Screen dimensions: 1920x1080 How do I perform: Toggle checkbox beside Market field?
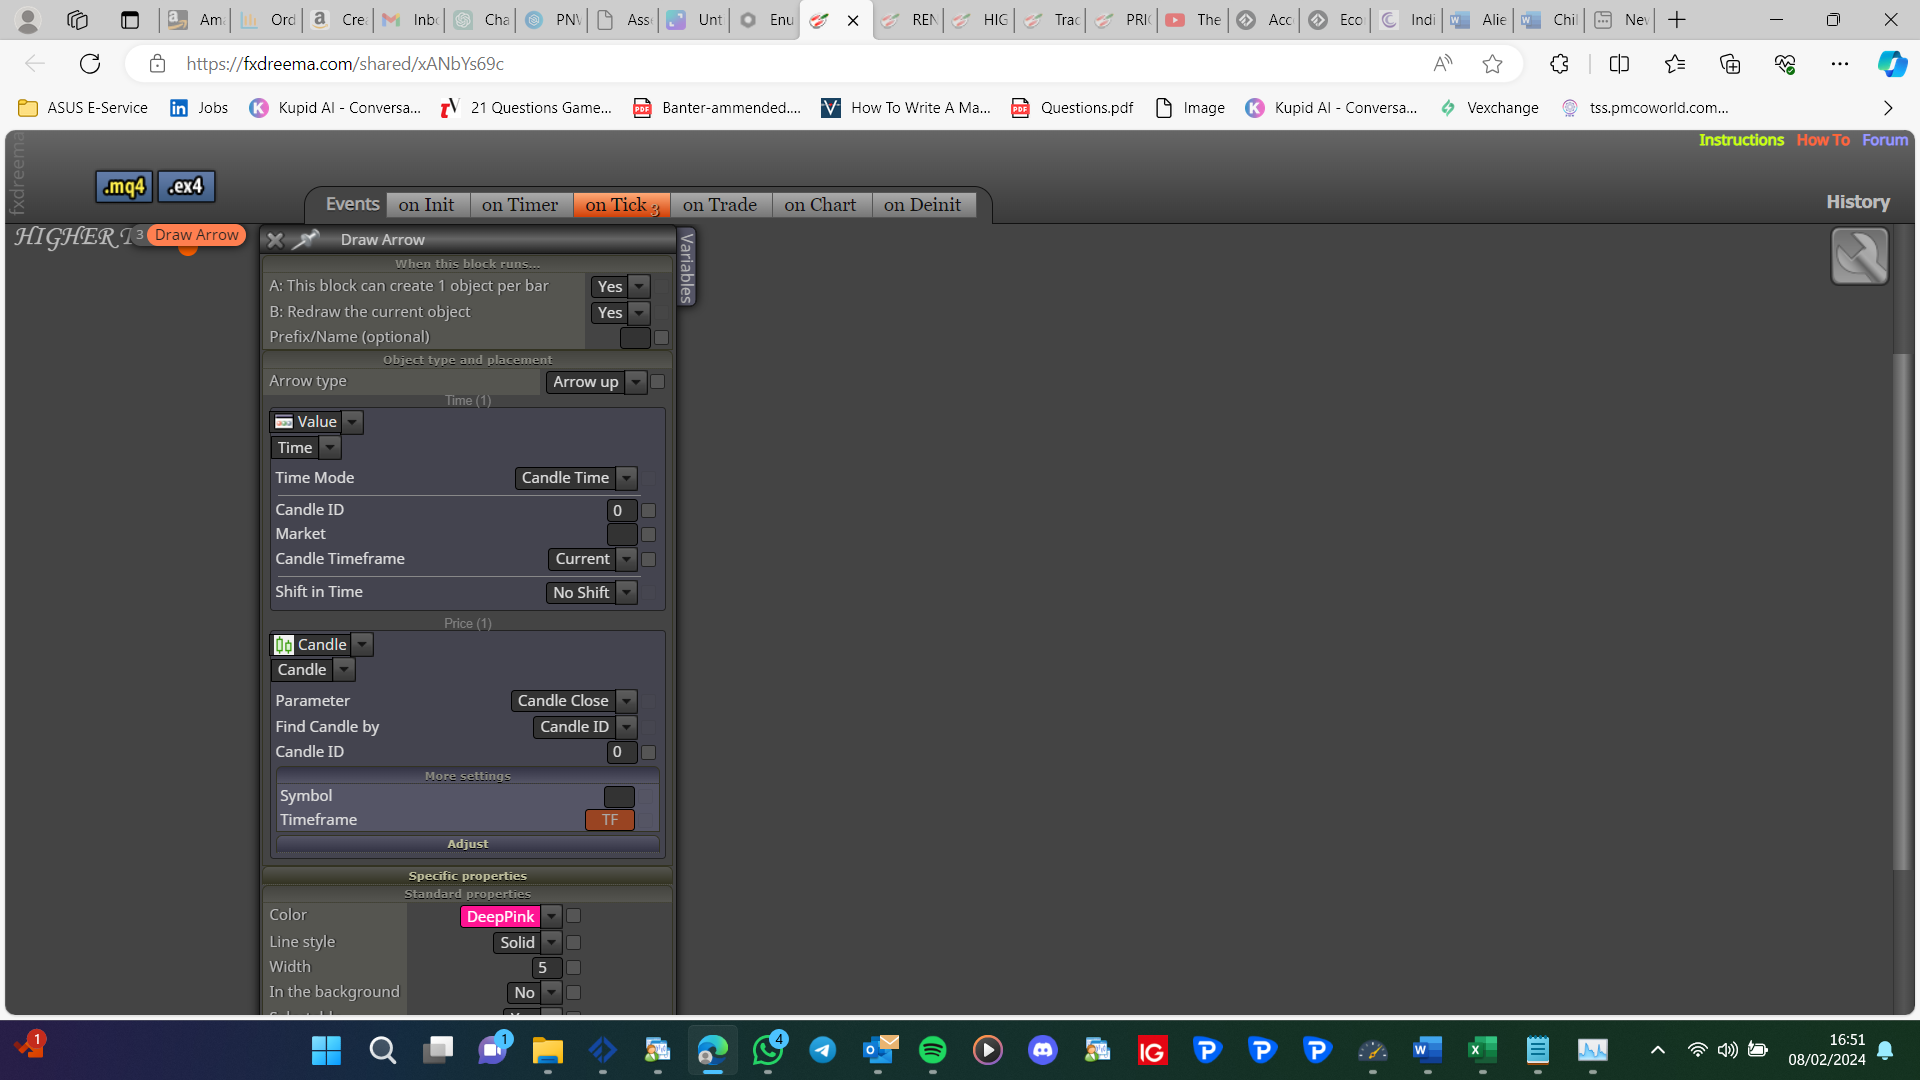tap(648, 535)
